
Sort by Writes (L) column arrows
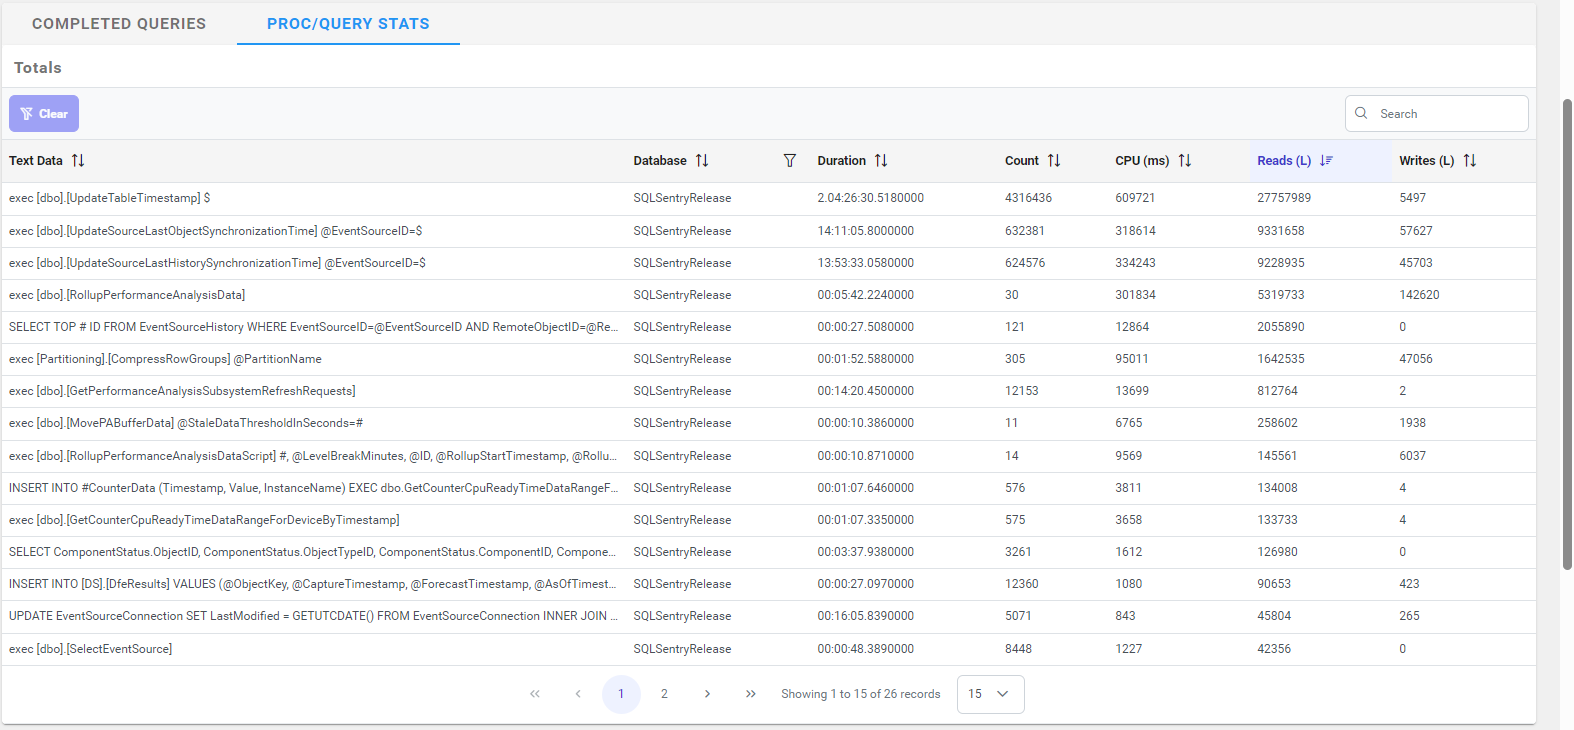tap(1470, 161)
